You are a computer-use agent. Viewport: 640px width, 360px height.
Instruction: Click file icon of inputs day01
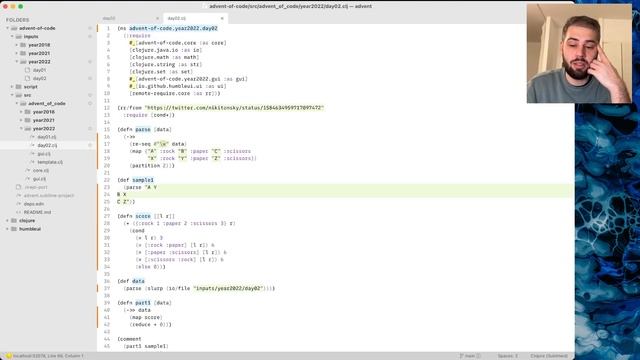(x=28, y=70)
